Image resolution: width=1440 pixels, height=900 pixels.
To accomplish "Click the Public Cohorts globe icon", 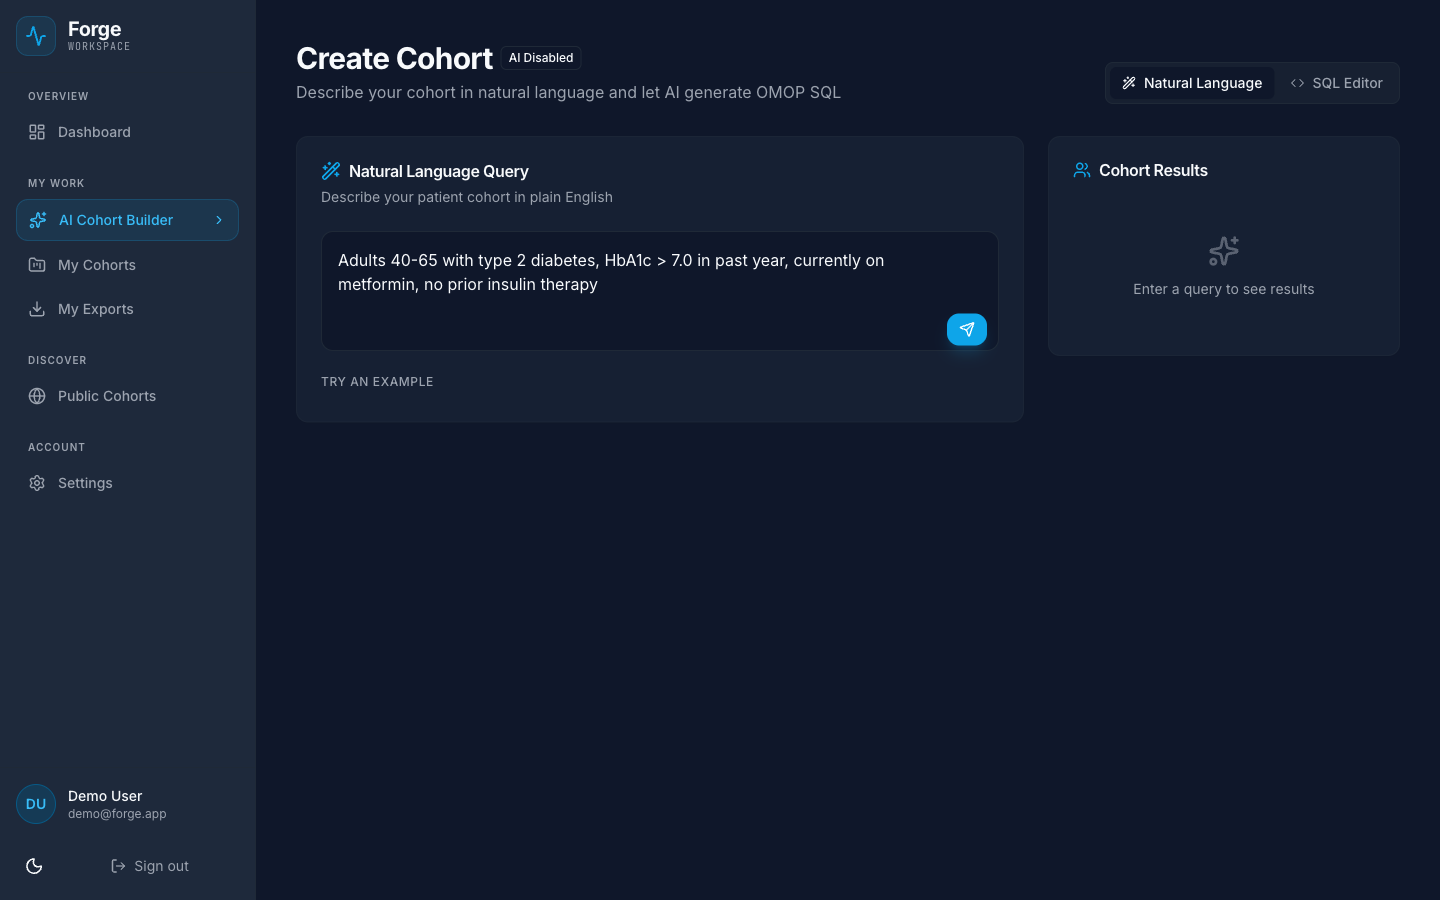I will point(37,396).
